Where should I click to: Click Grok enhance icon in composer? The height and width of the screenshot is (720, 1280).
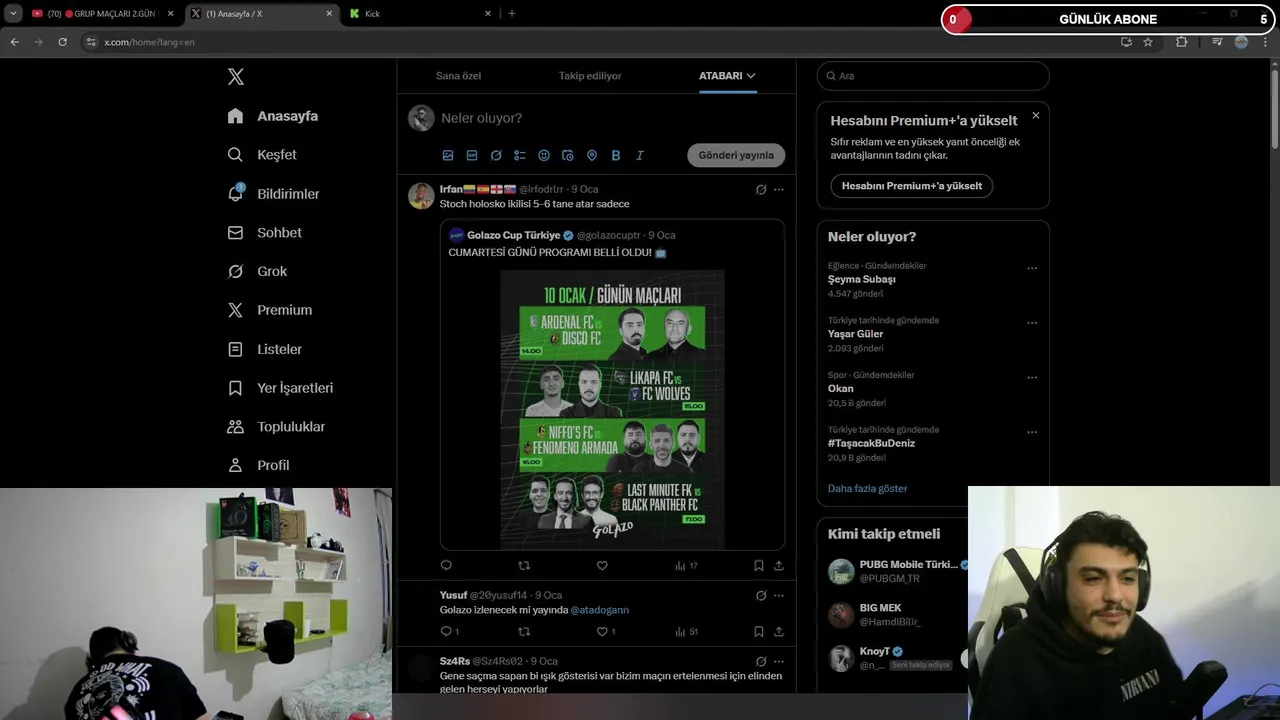[496, 155]
